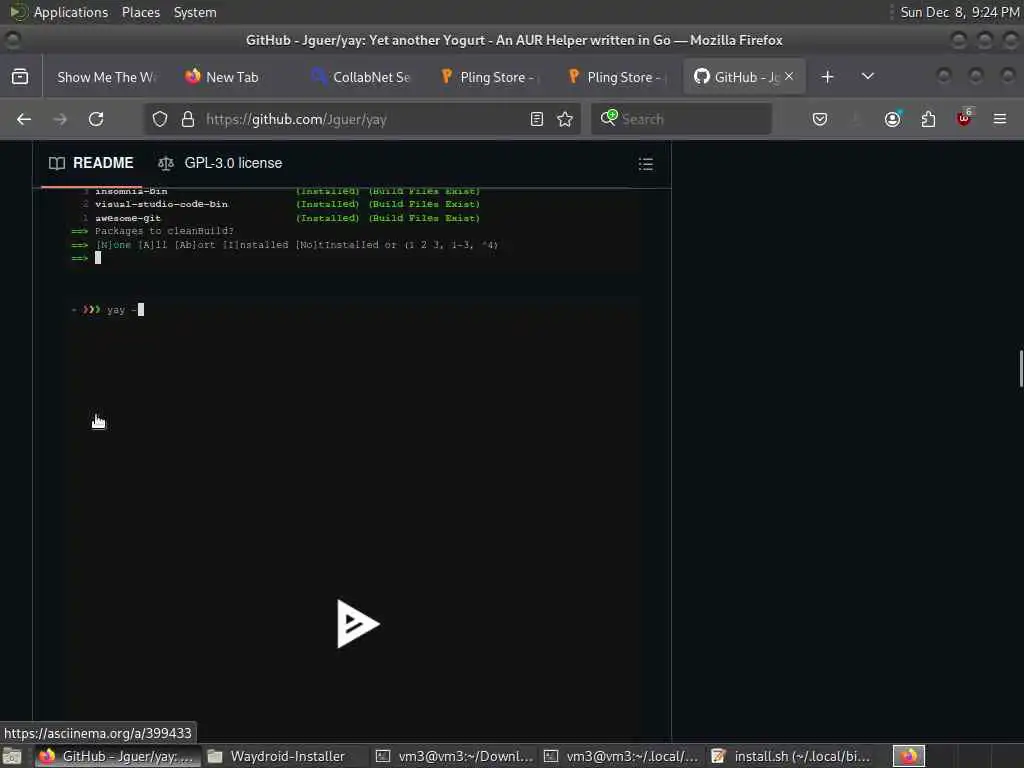Switch to GitHub Jguer/yay taskbar window

tap(116, 756)
